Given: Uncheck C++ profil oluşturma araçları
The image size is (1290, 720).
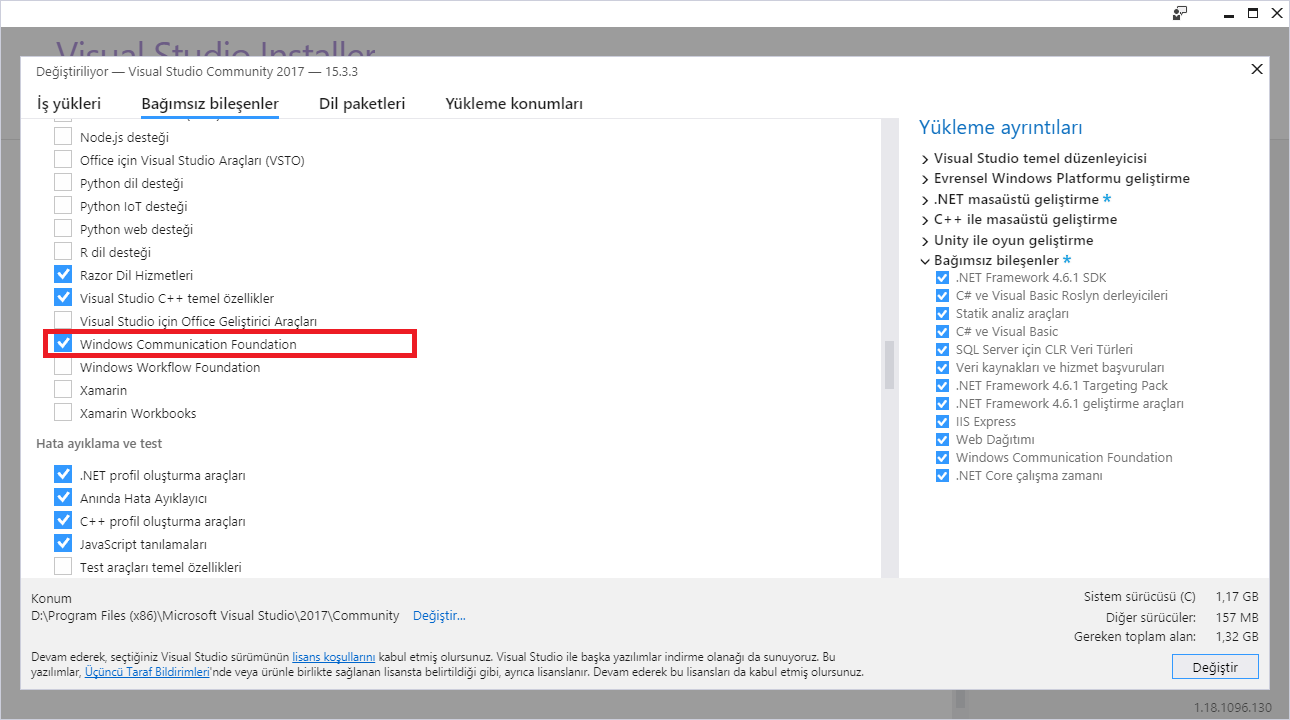Looking at the screenshot, I should 63,521.
